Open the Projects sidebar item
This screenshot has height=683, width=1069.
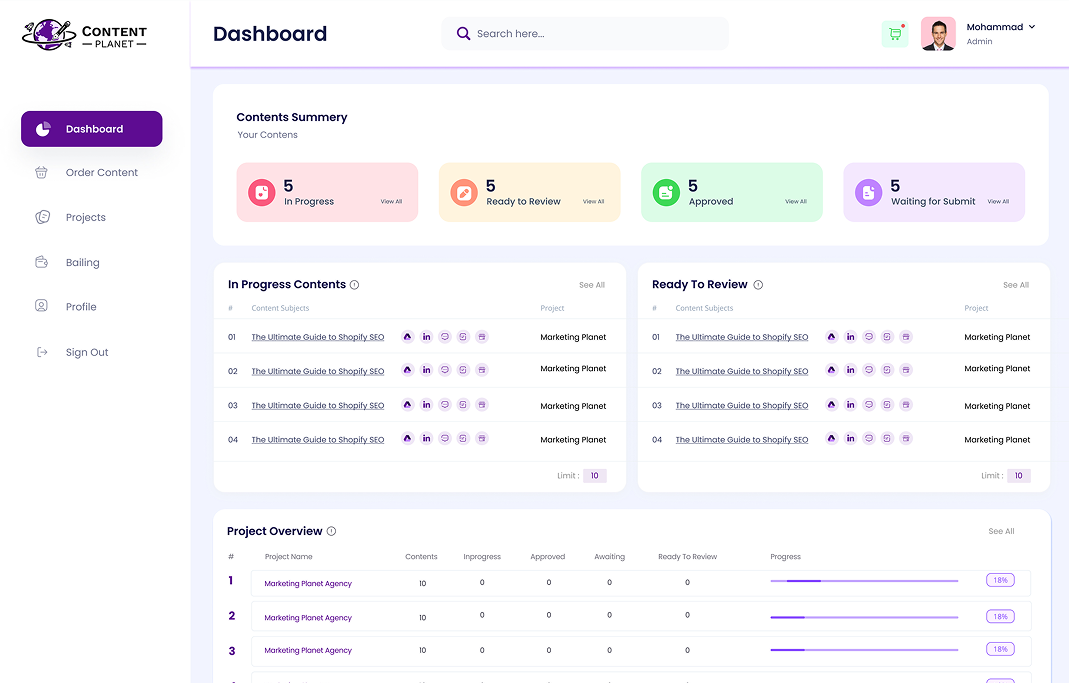coord(85,218)
